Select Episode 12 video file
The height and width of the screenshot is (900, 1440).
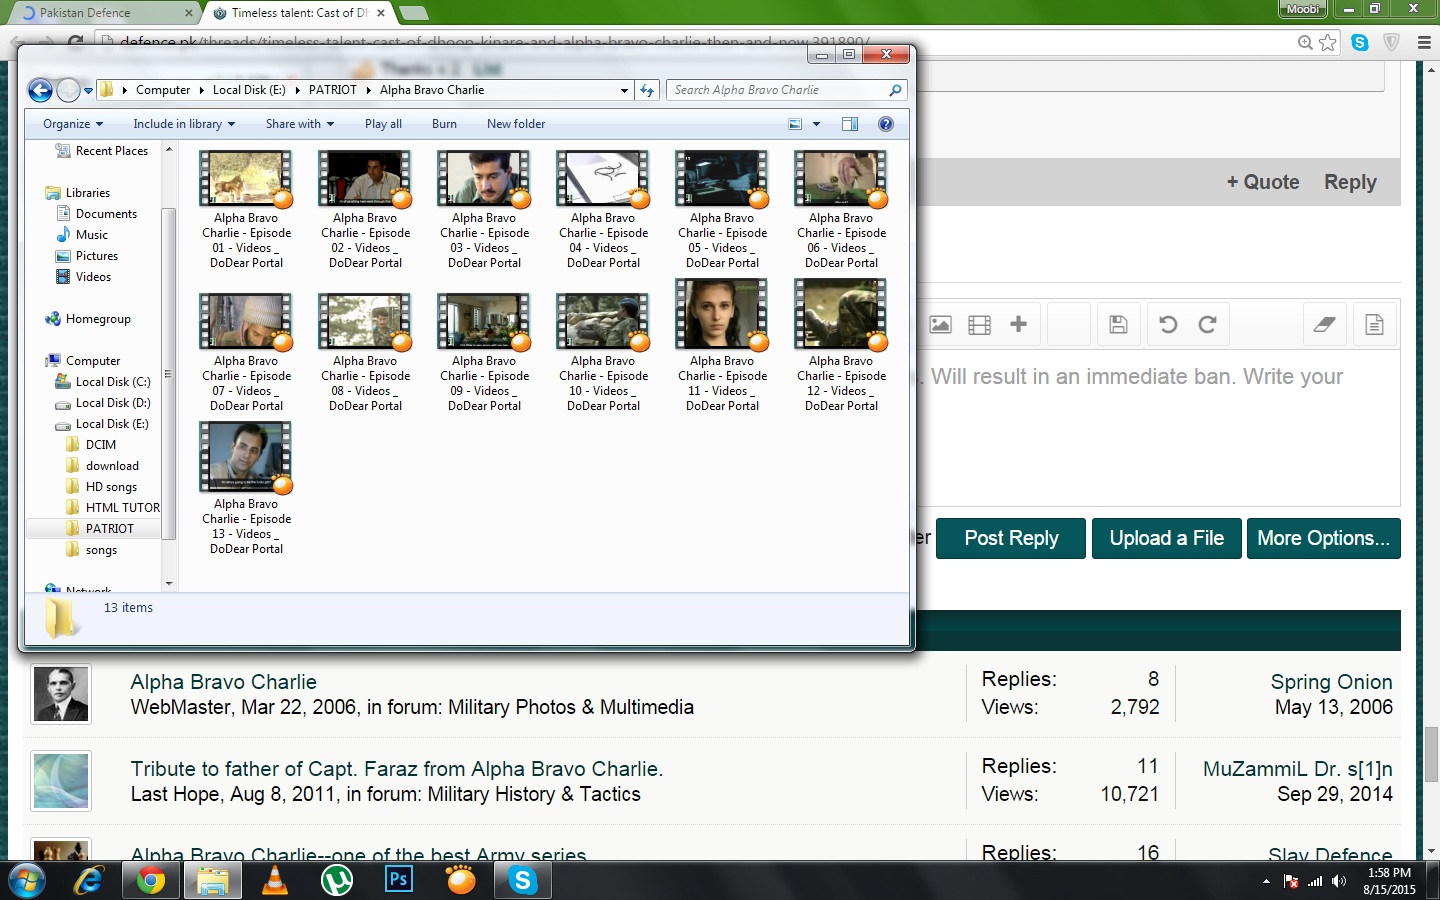(x=841, y=346)
